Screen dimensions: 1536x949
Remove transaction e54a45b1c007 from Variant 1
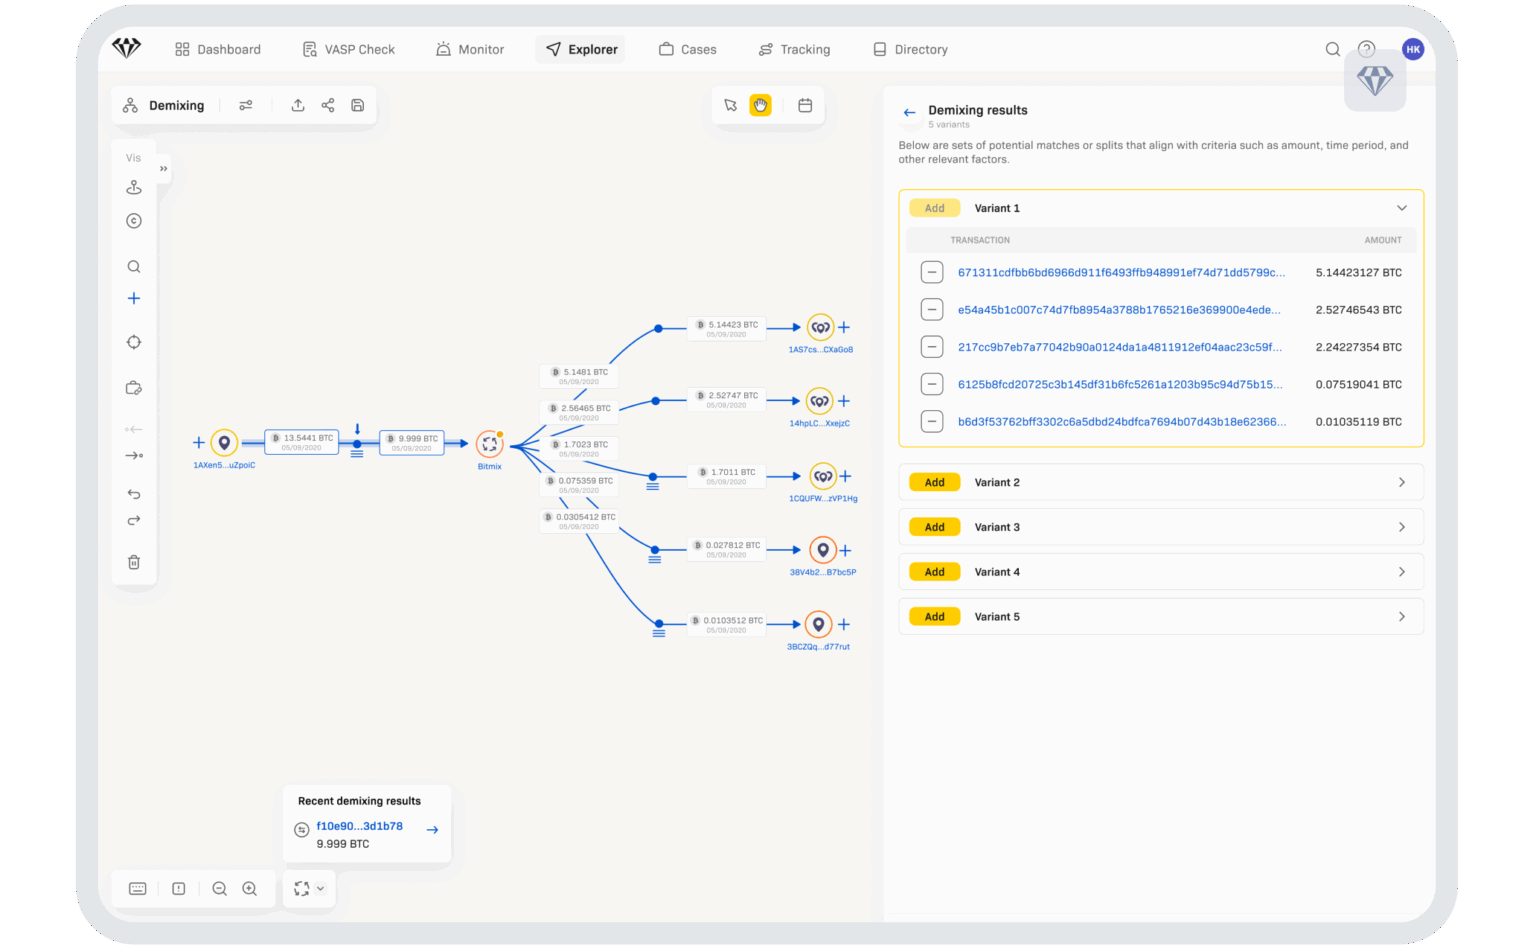pyautogui.click(x=932, y=309)
